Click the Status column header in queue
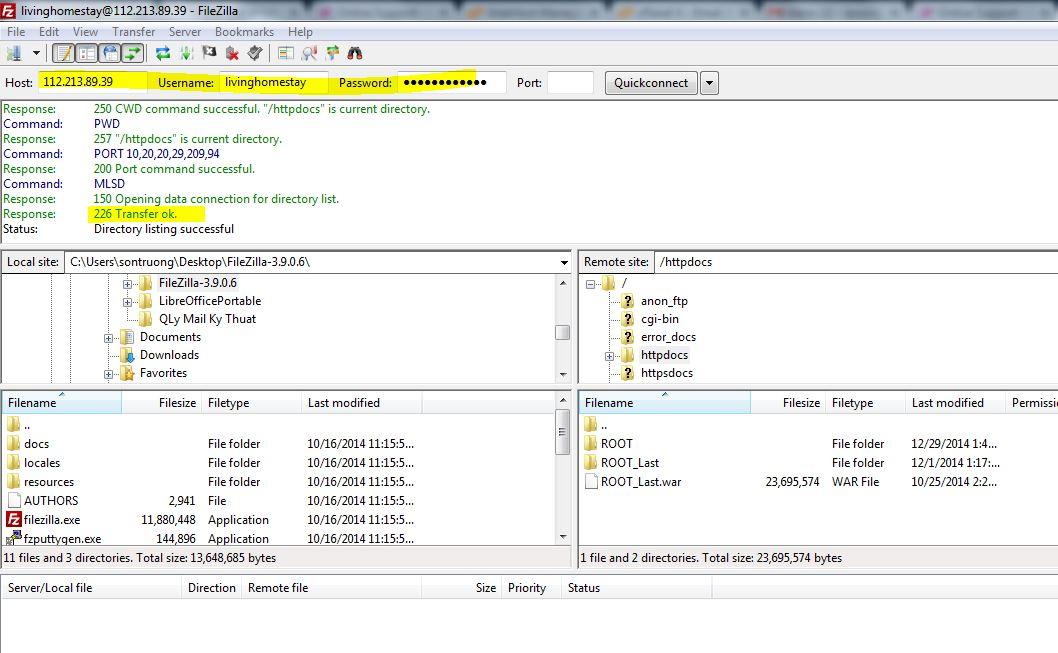The width and height of the screenshot is (1058, 653). (x=636, y=588)
